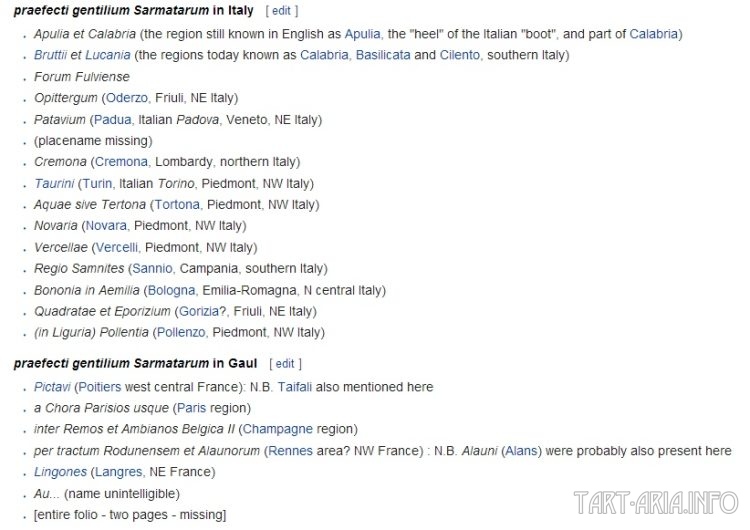Open the Apulia link

pos(363,34)
